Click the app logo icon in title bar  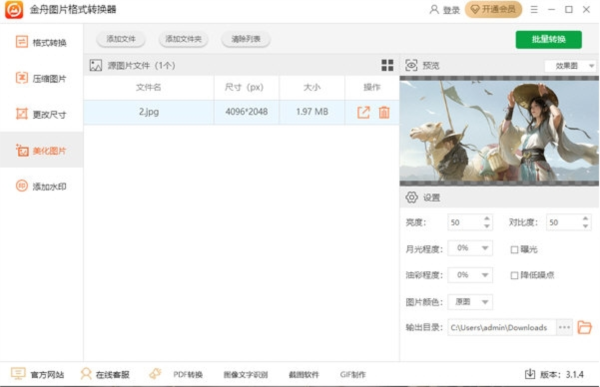pyautogui.click(x=14, y=10)
